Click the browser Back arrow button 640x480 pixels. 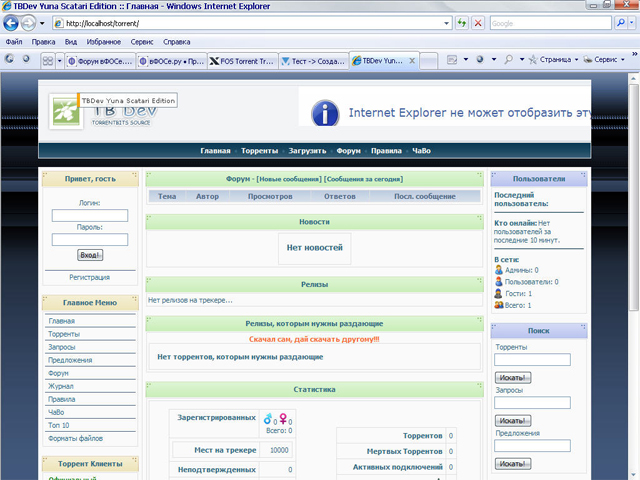pyautogui.click(x=13, y=22)
